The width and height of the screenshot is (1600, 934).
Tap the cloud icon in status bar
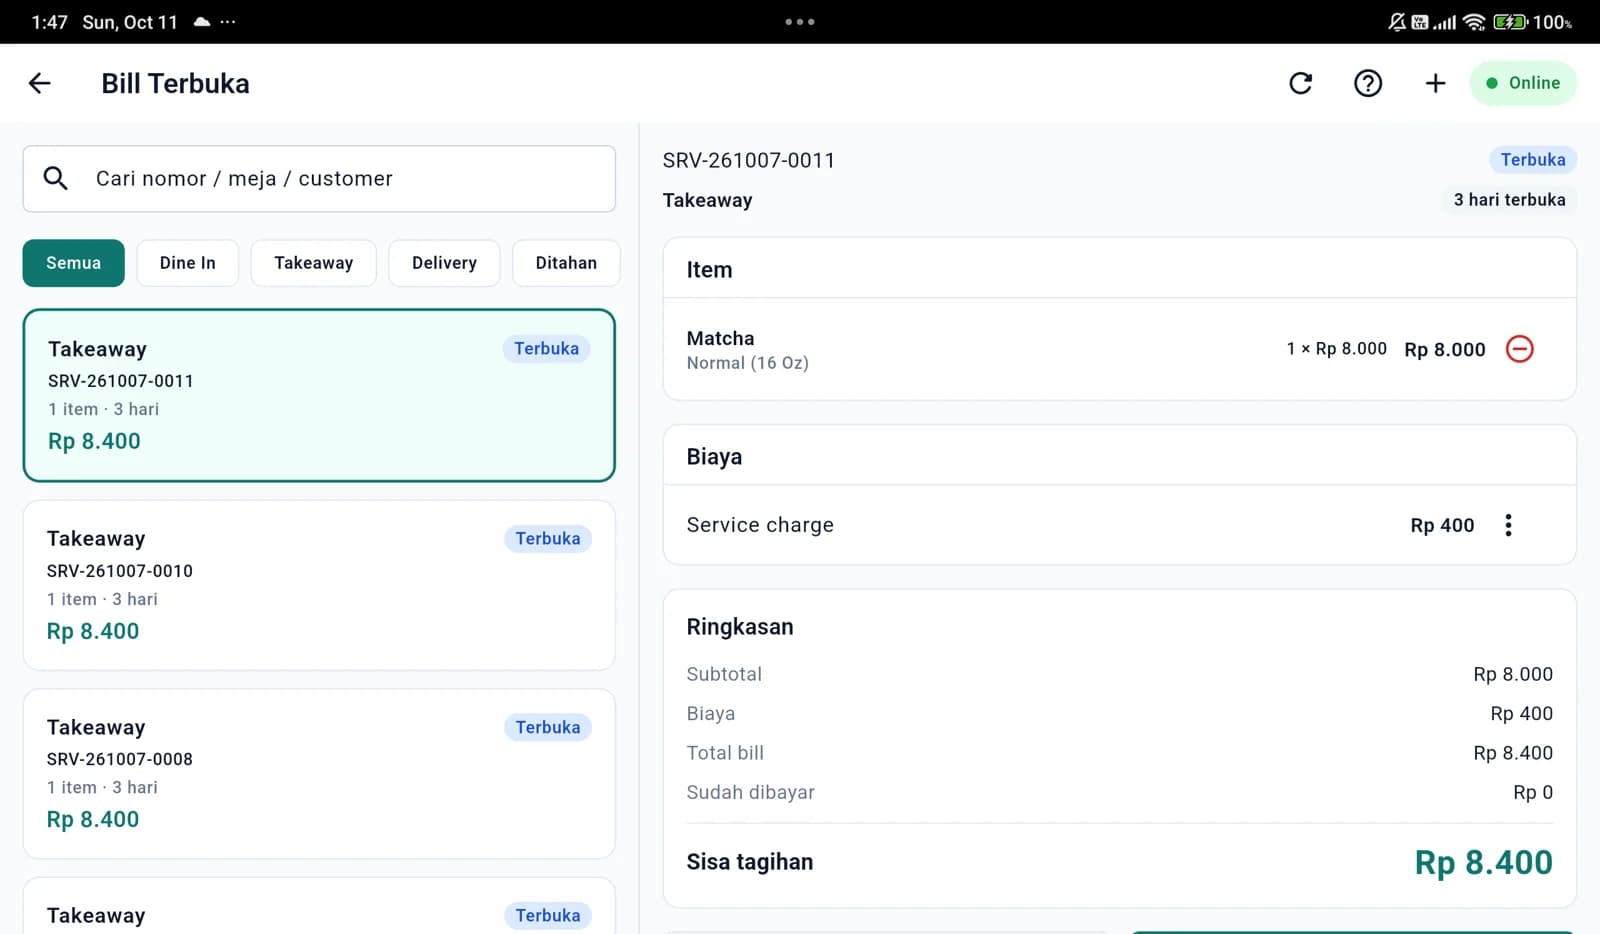202,22
